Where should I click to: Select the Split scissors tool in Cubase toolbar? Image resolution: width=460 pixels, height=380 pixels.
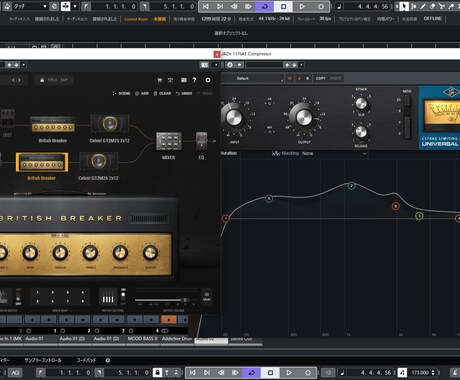[442, 6]
